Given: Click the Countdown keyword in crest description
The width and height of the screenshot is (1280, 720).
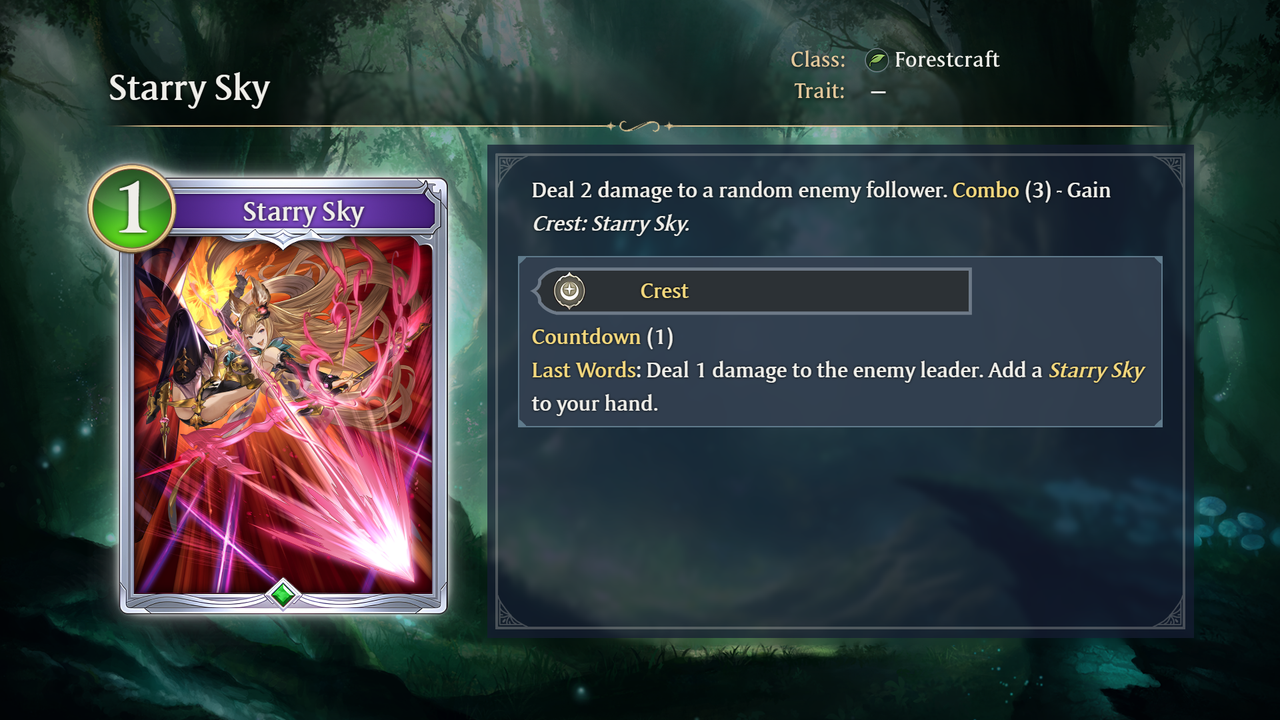Looking at the screenshot, I should pos(586,337).
